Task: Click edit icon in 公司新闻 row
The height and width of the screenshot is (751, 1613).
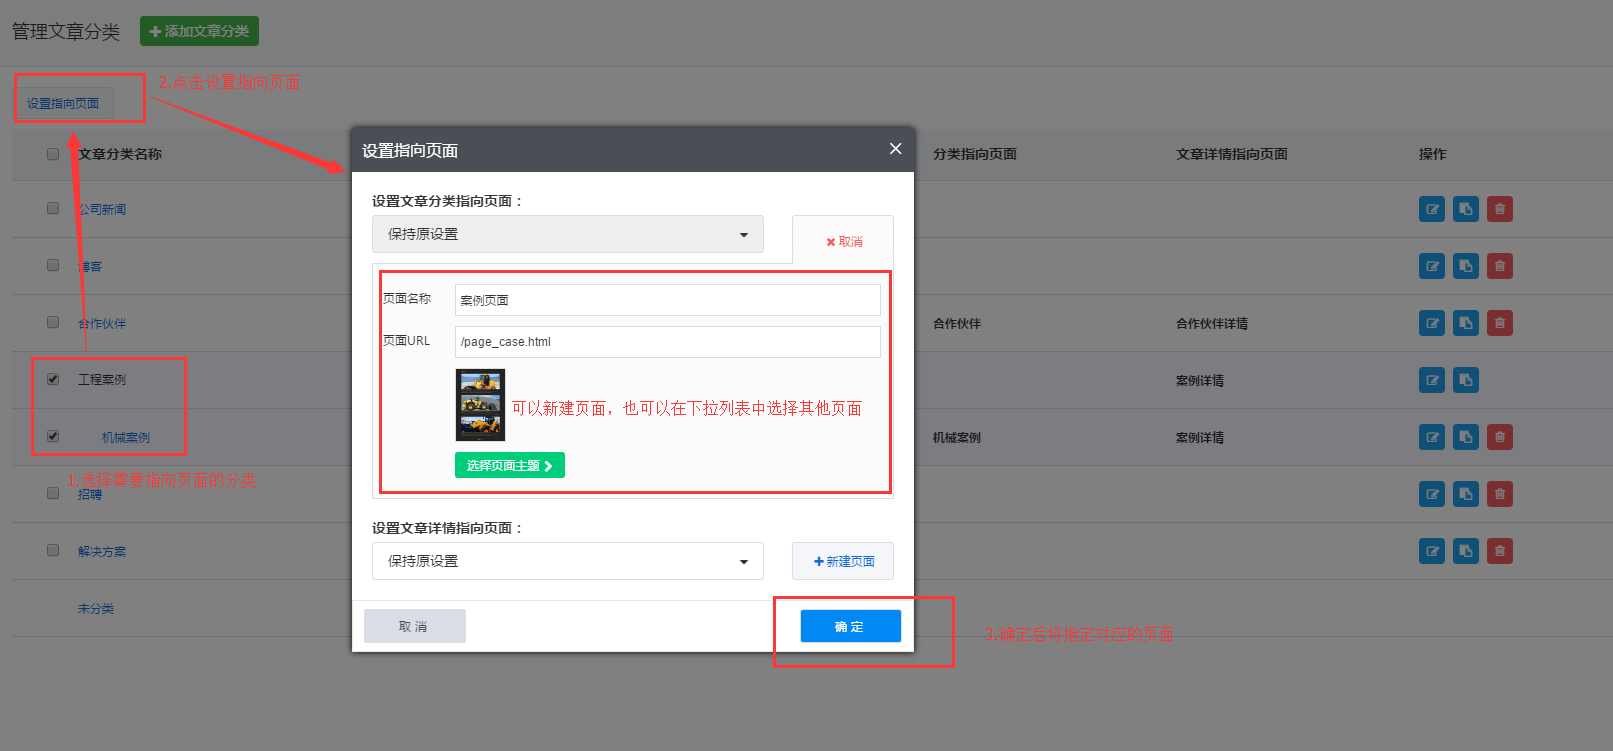Action: (x=1432, y=209)
